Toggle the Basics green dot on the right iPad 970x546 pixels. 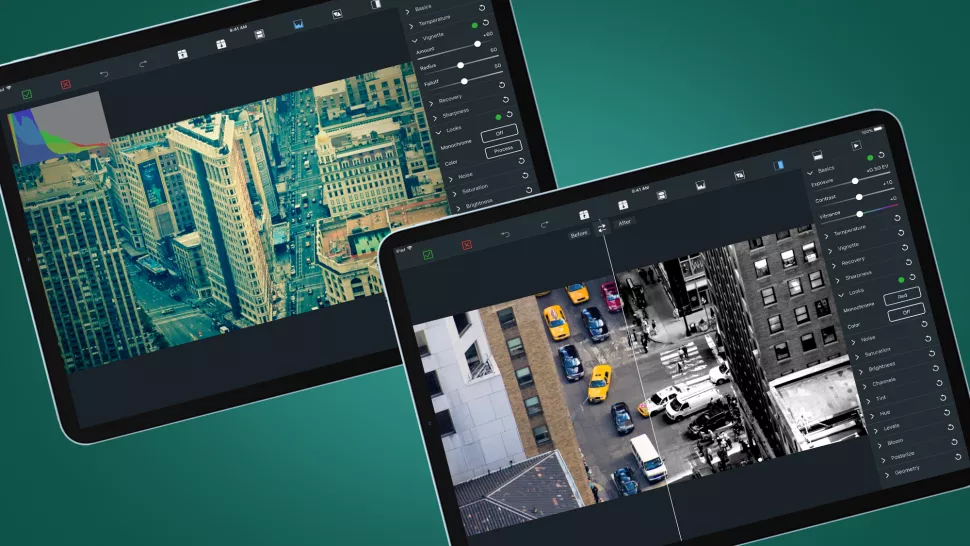click(870, 157)
